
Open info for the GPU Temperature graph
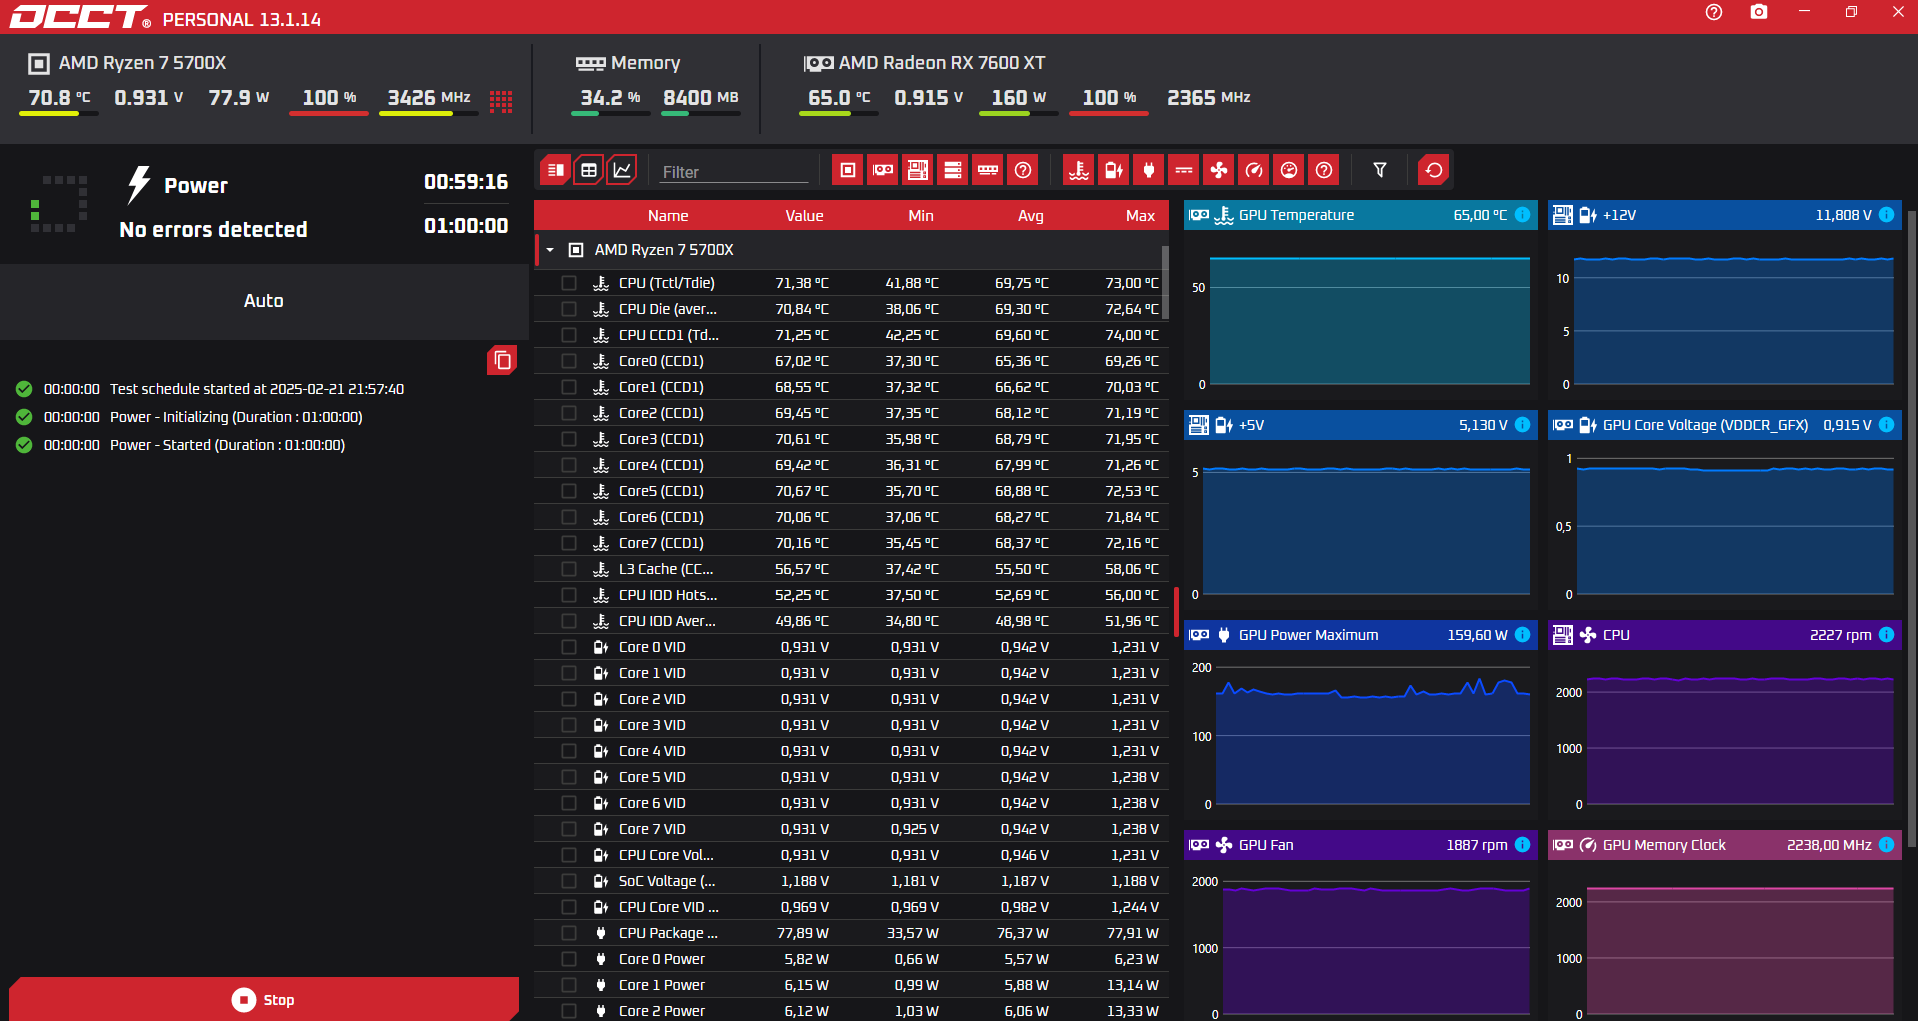click(1522, 215)
